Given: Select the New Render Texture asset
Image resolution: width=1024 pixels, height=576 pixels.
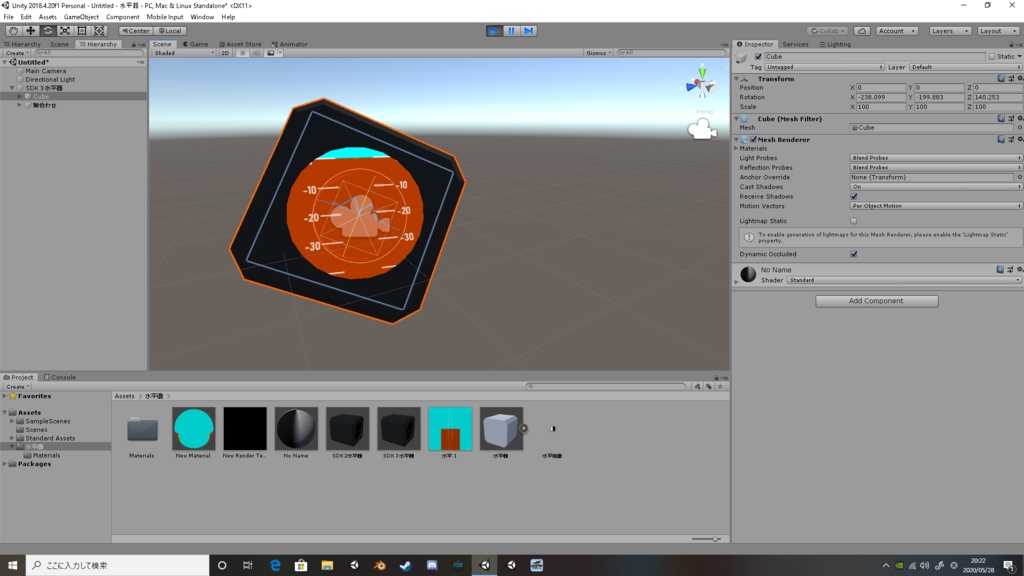Looking at the screenshot, I should [245, 428].
